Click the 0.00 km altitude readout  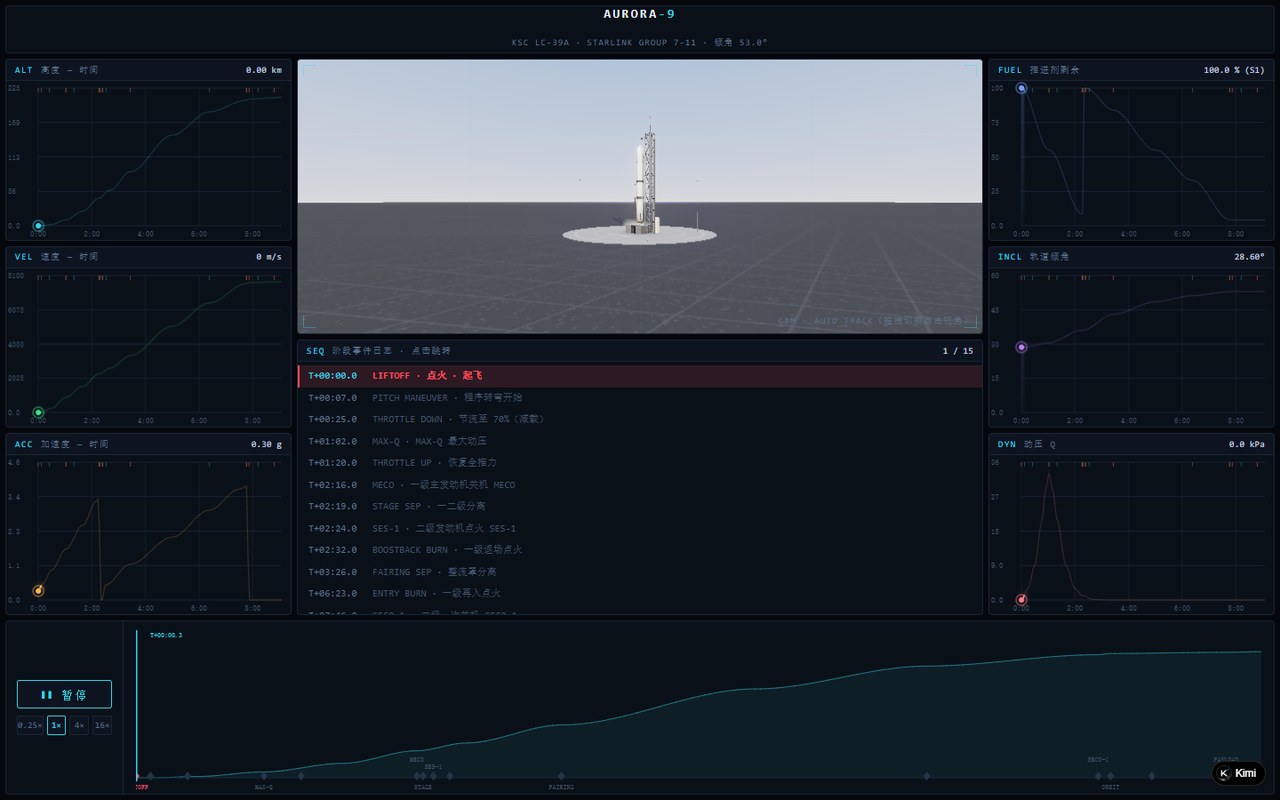(264, 70)
